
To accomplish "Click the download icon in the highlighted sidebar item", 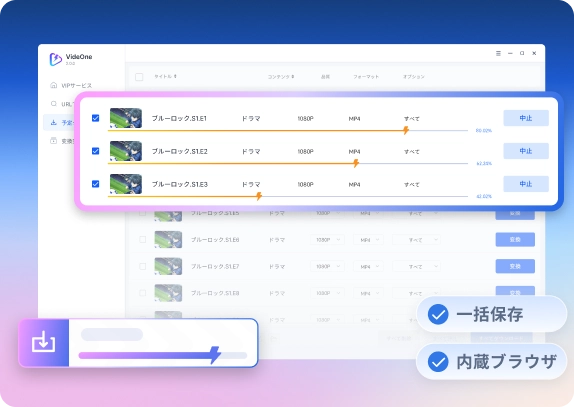I will tap(53, 122).
